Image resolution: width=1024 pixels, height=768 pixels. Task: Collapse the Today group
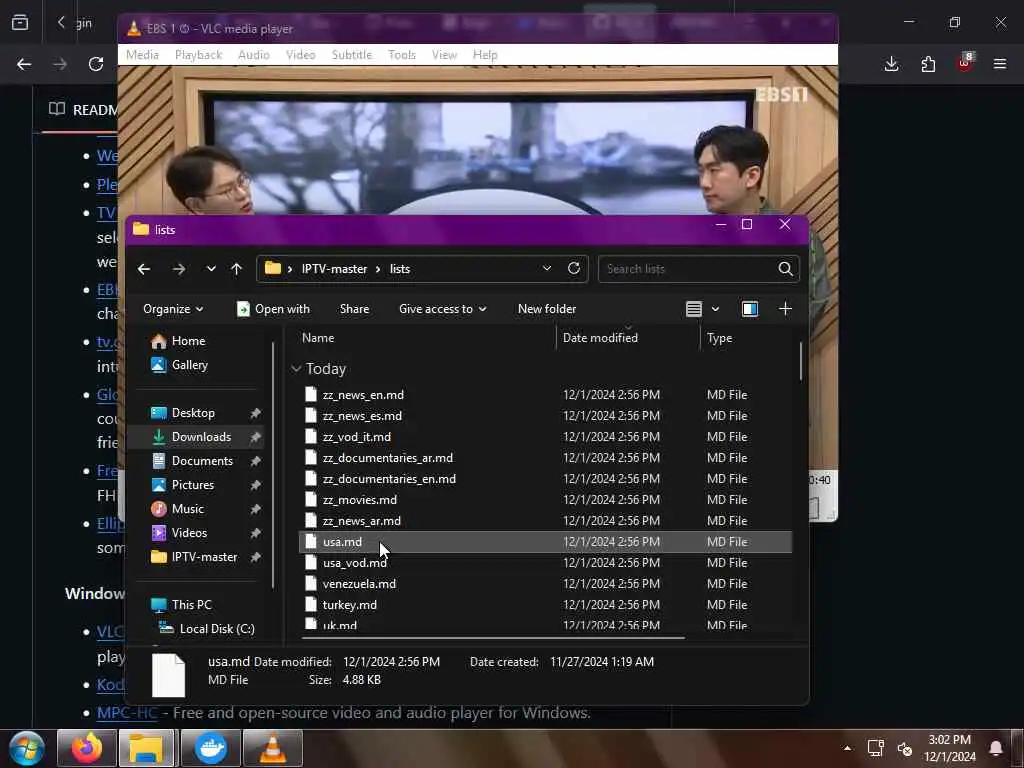click(x=296, y=369)
